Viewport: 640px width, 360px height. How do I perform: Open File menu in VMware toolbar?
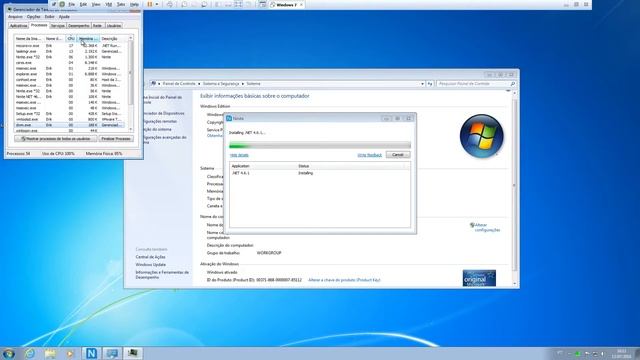[x=71, y=4]
